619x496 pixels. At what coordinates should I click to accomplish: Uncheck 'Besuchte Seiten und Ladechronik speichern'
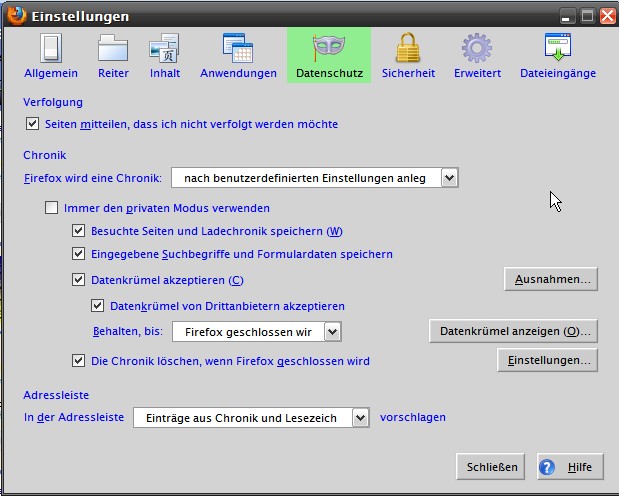(x=78, y=231)
